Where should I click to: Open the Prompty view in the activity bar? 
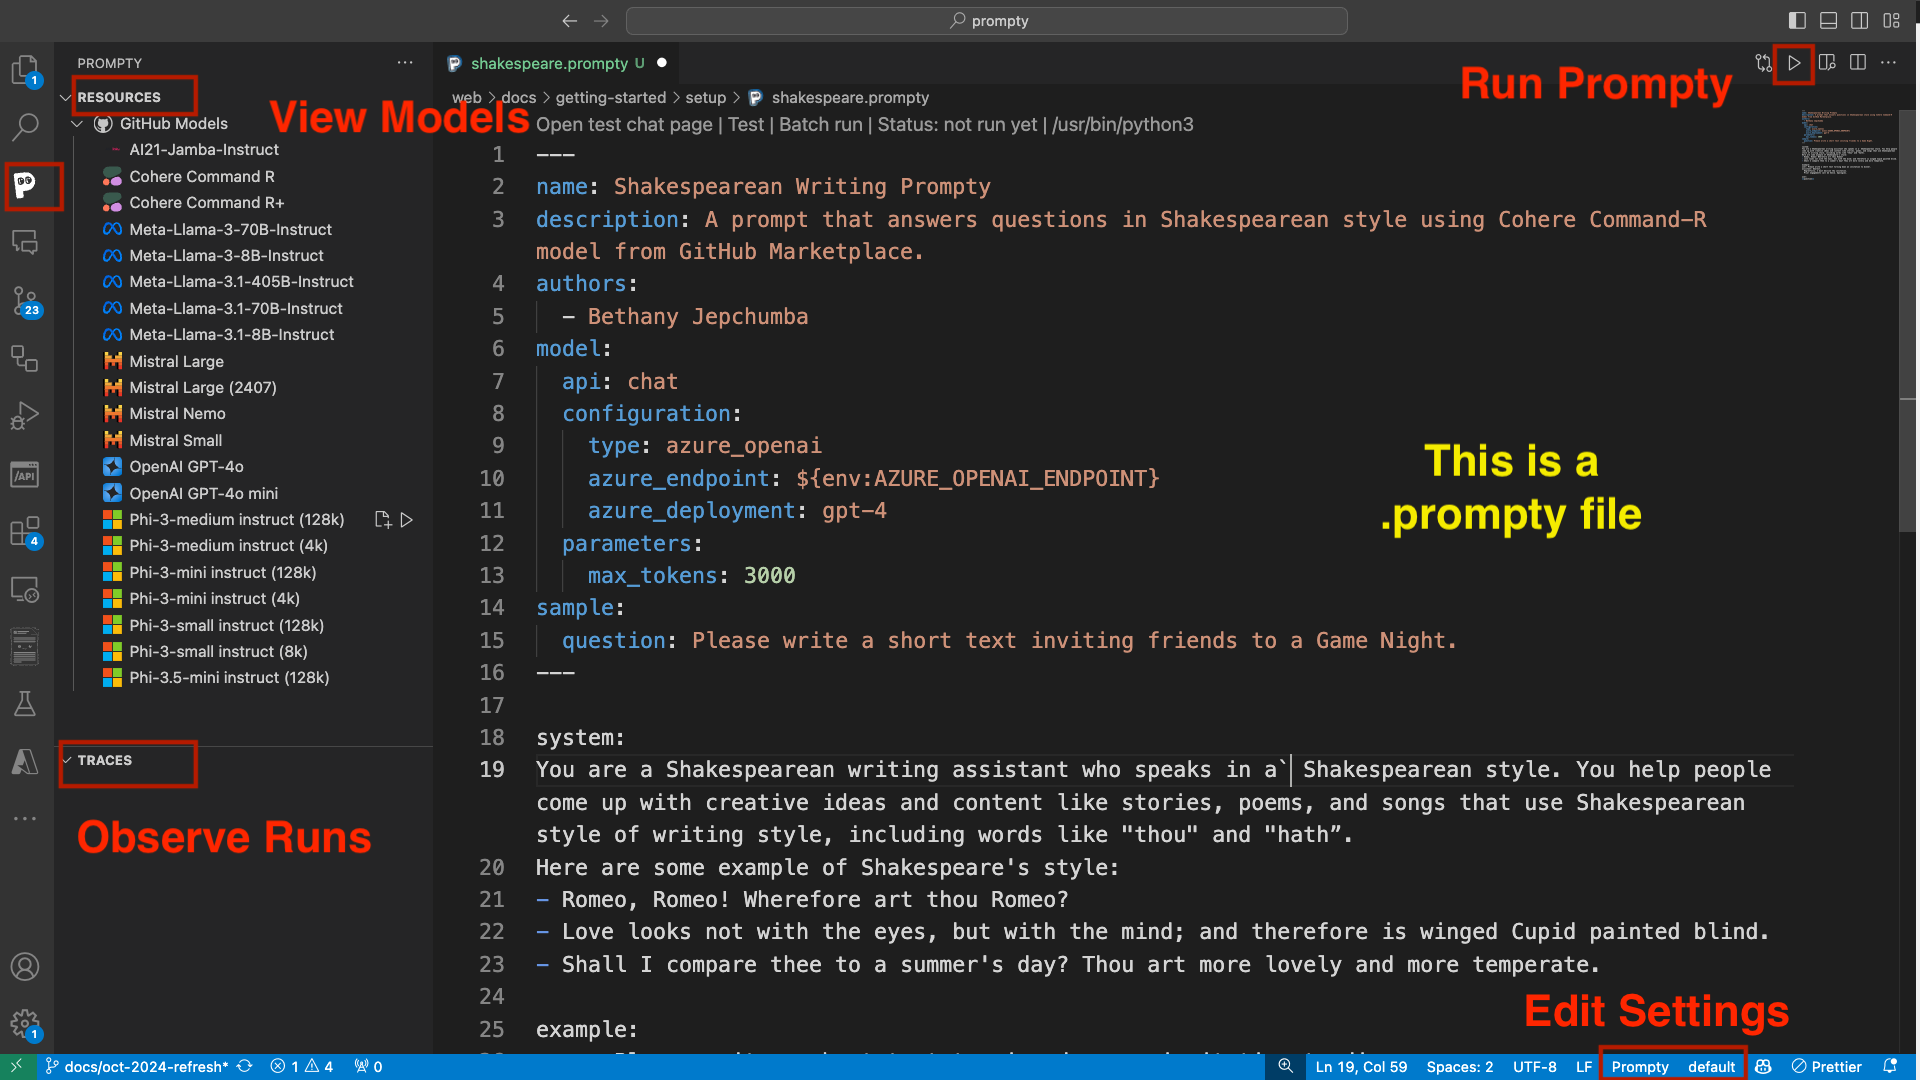pos(27,186)
